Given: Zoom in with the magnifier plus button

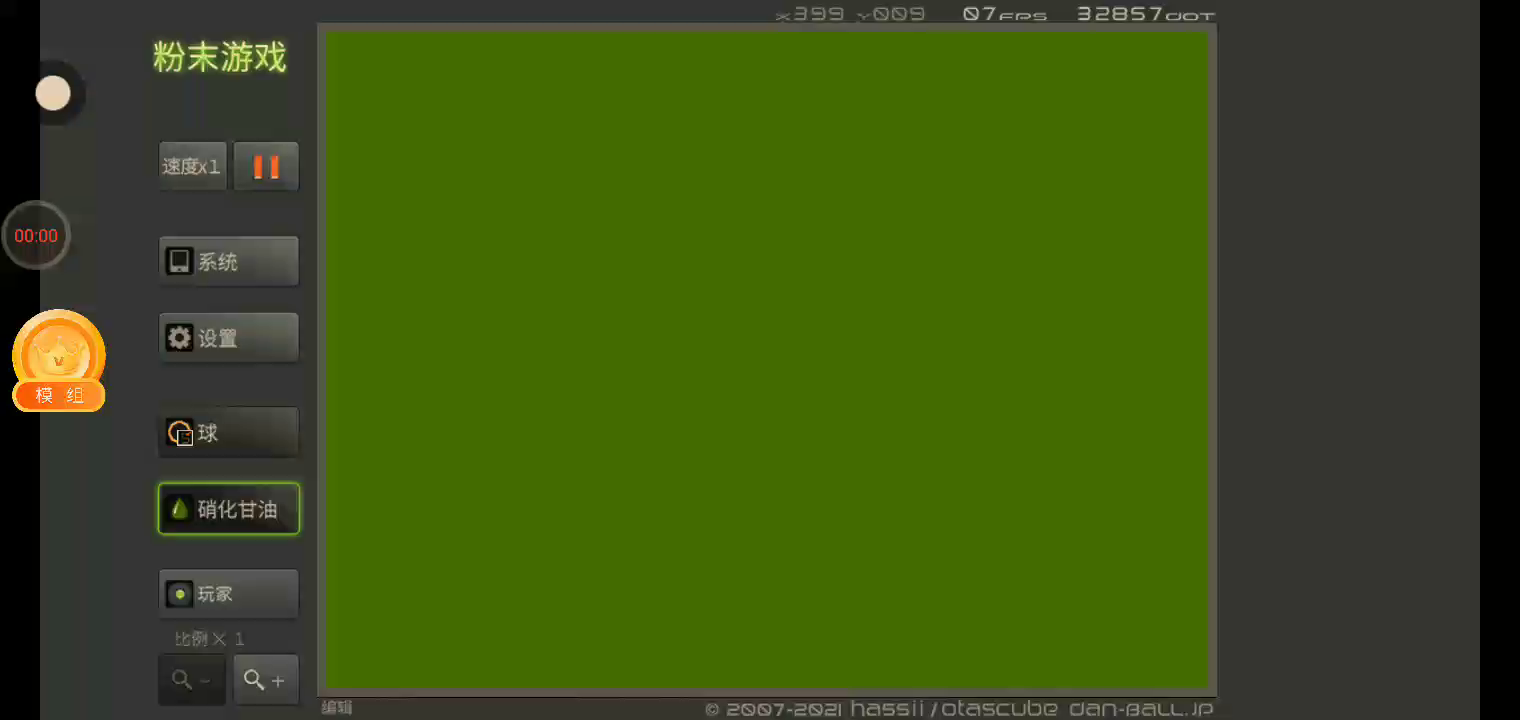Looking at the screenshot, I should 266,680.
